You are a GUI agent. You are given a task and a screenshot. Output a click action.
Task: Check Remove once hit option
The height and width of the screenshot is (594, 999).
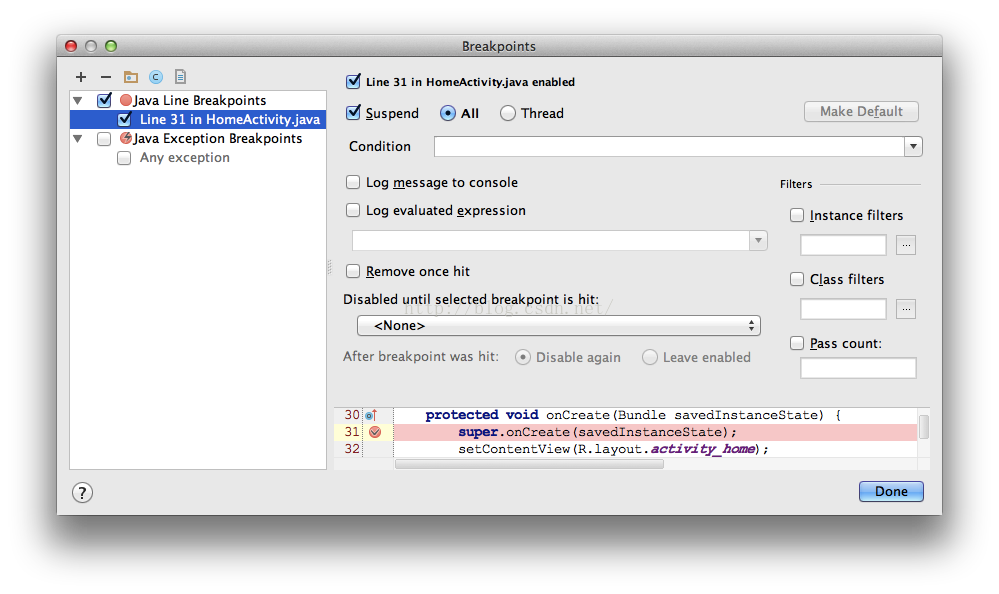[x=353, y=272]
